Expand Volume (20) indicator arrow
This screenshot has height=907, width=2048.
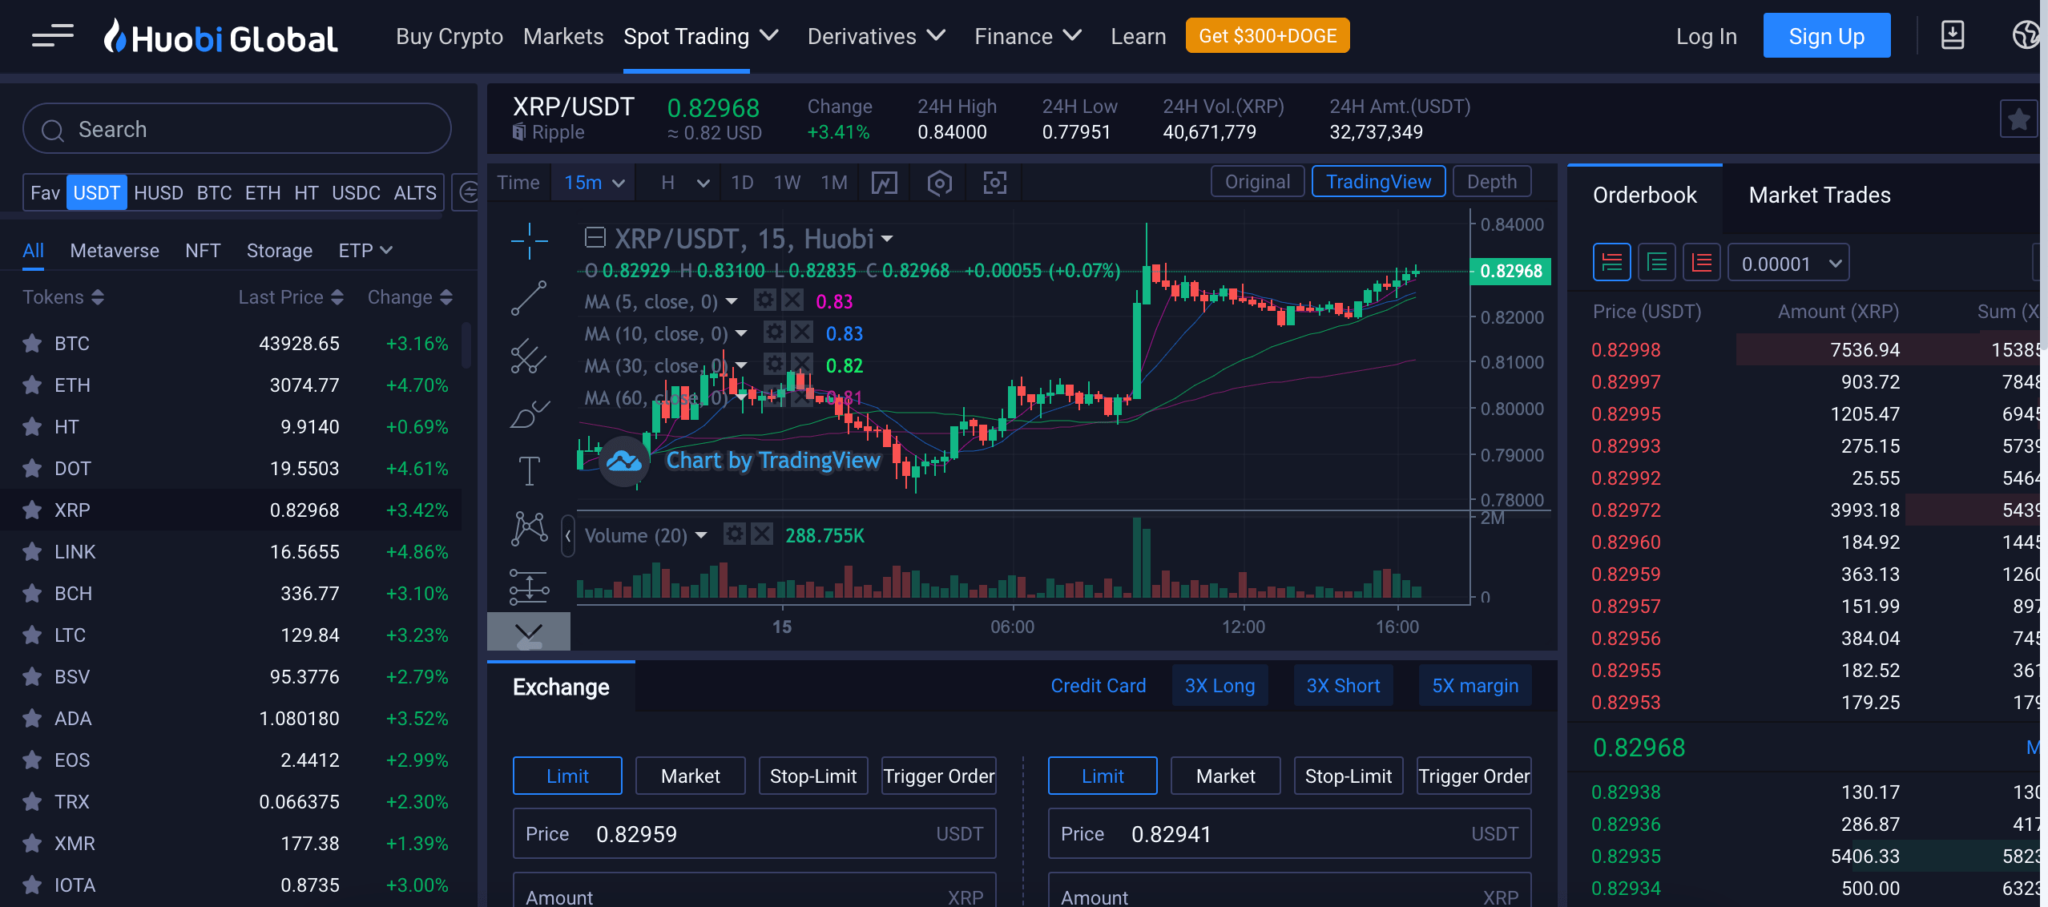coord(701,536)
